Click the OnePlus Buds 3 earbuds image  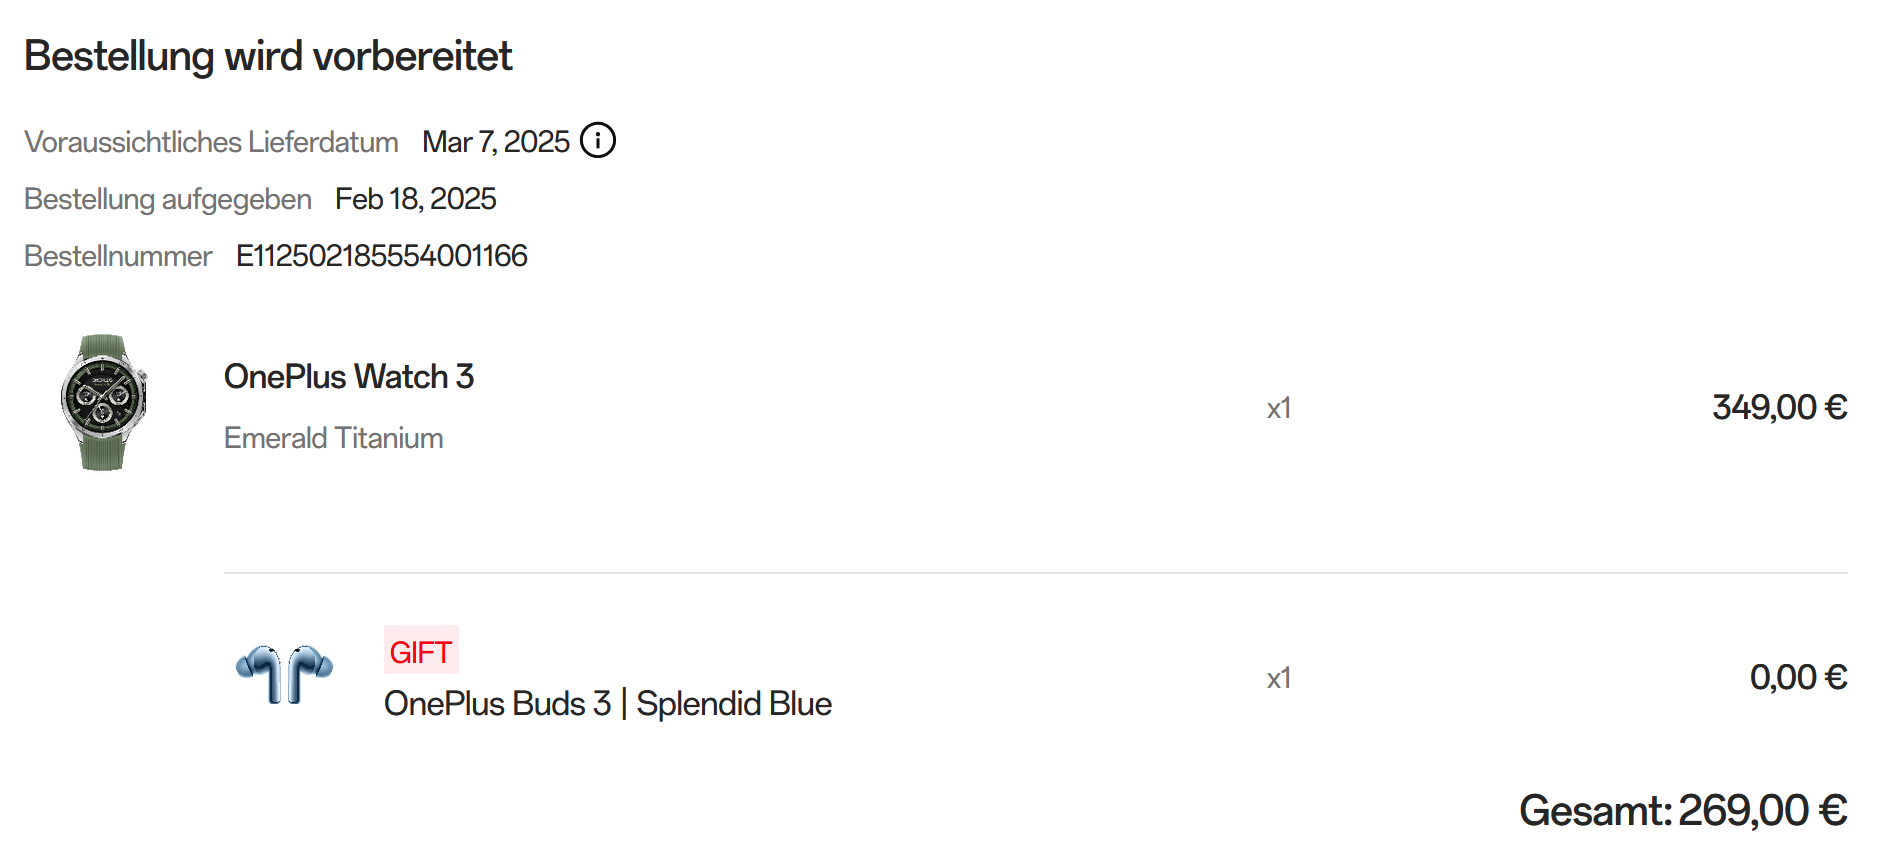coord(284,675)
